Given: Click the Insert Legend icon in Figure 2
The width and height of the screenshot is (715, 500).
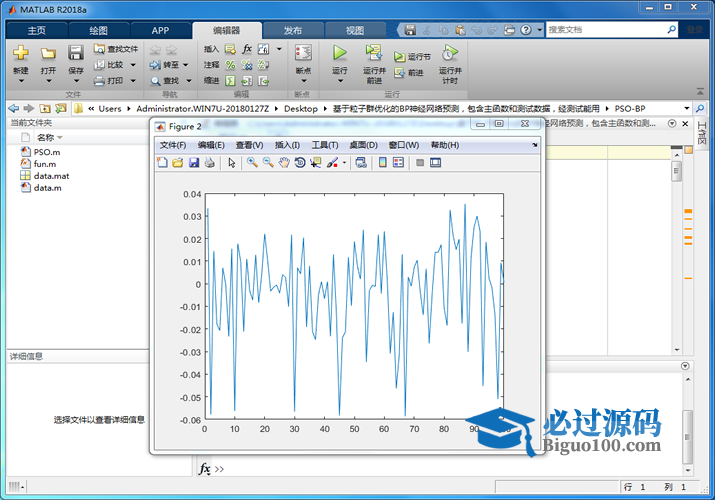Looking at the screenshot, I should pyautogui.click(x=398, y=163).
